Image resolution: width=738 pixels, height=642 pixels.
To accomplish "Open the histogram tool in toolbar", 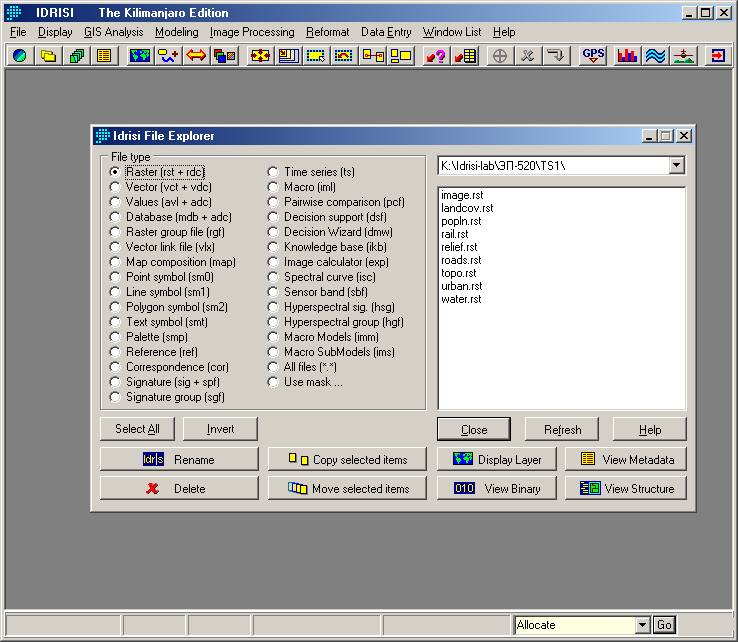I will 628,56.
